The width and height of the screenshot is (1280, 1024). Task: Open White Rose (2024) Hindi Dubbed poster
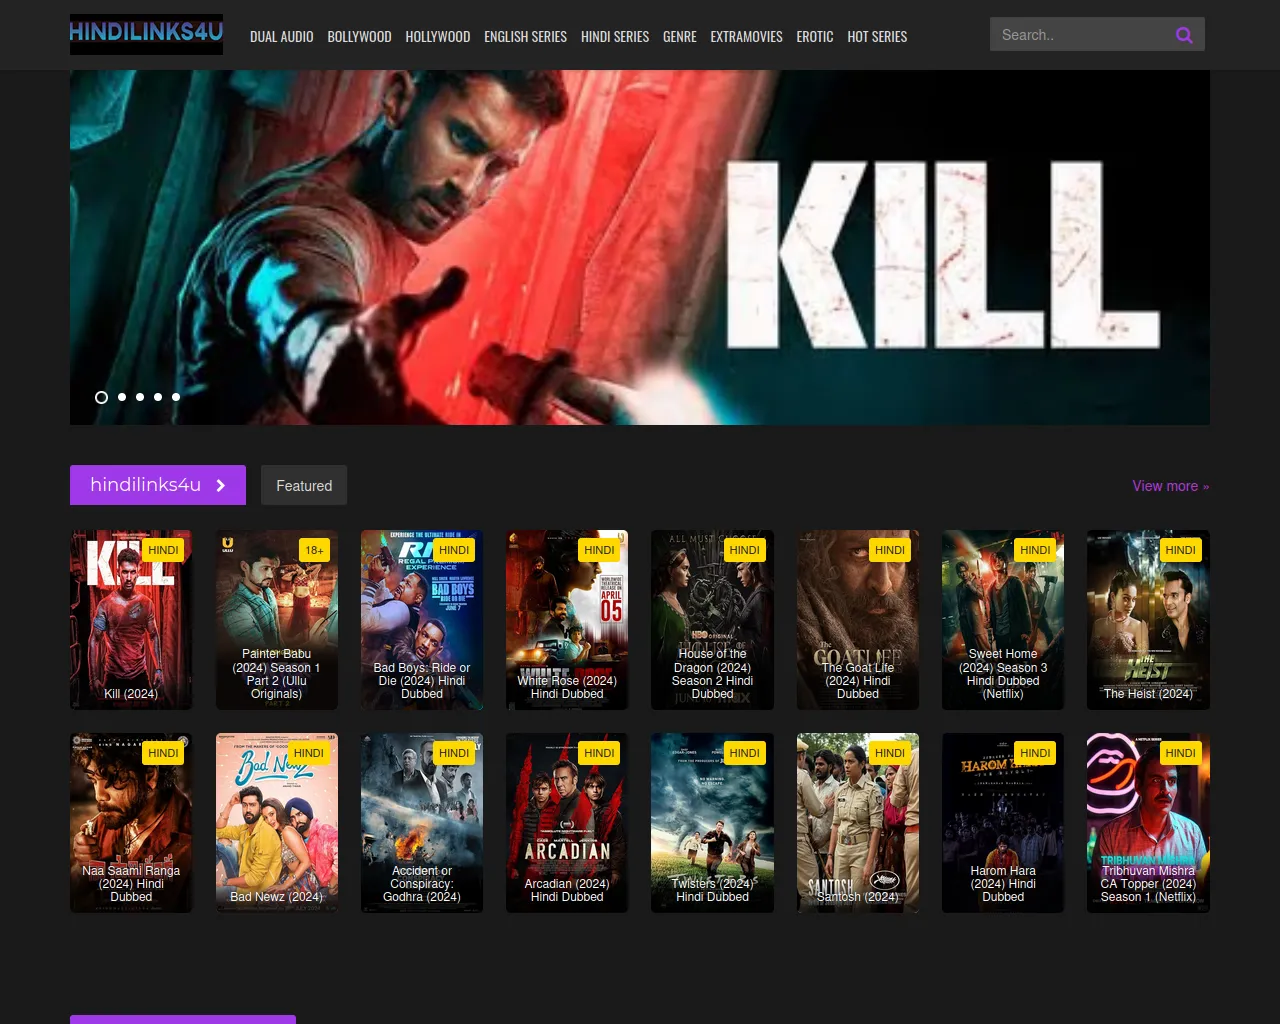567,620
